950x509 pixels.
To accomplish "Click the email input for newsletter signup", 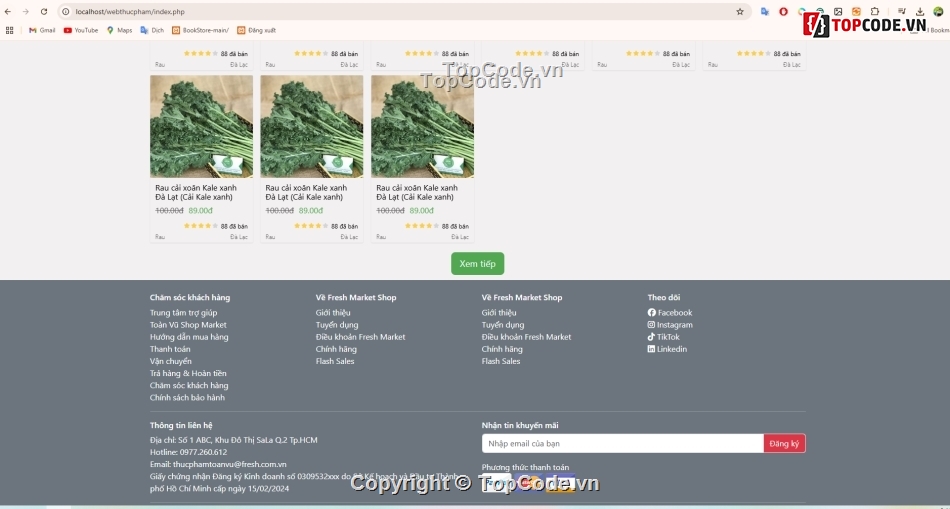I will pos(622,443).
